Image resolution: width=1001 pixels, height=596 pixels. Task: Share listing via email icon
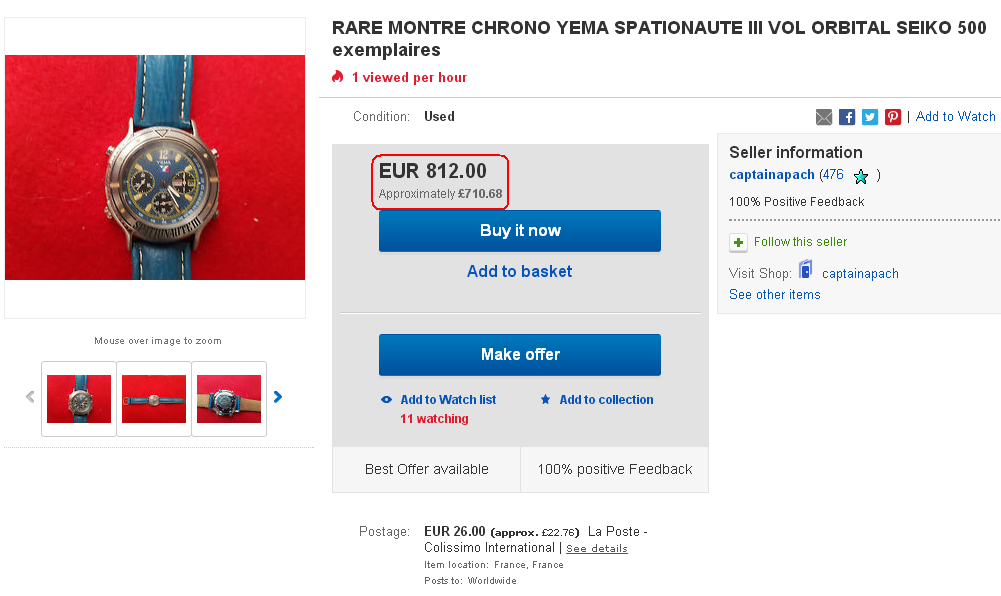pyautogui.click(x=824, y=117)
